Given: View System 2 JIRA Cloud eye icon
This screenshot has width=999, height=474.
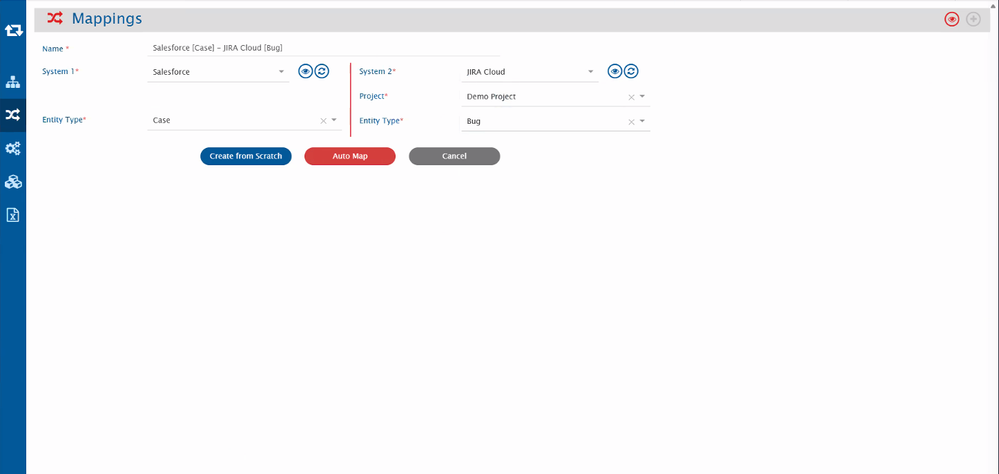Looking at the screenshot, I should tap(614, 71).
